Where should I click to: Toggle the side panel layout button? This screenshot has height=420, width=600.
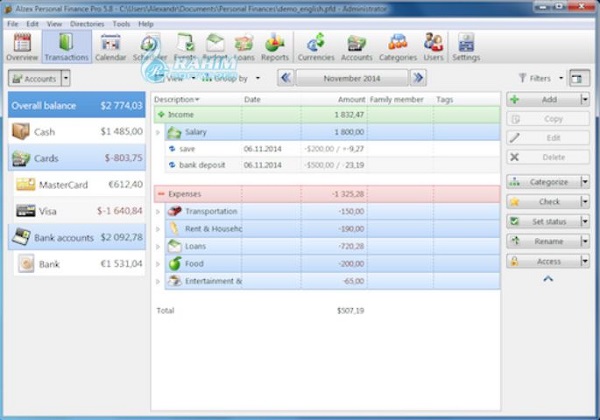pos(579,78)
